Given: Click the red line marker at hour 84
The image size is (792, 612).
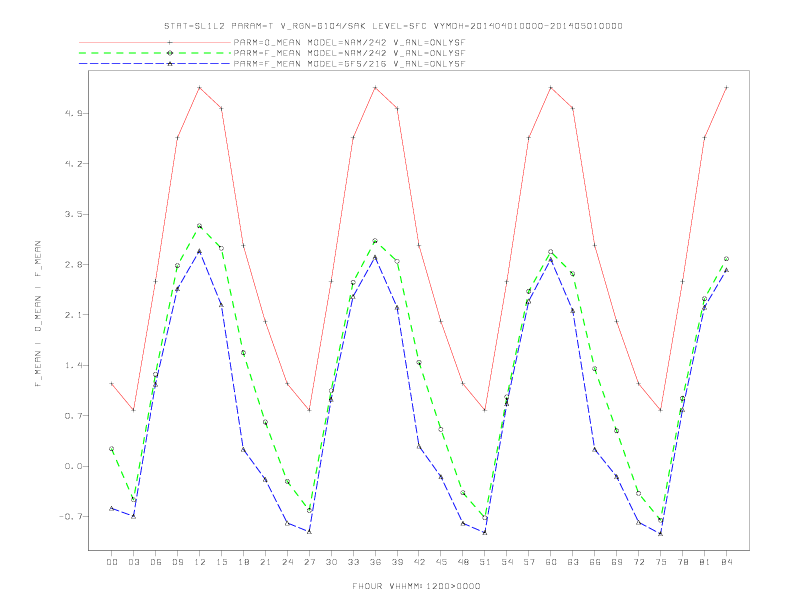Looking at the screenshot, I should (726, 88).
